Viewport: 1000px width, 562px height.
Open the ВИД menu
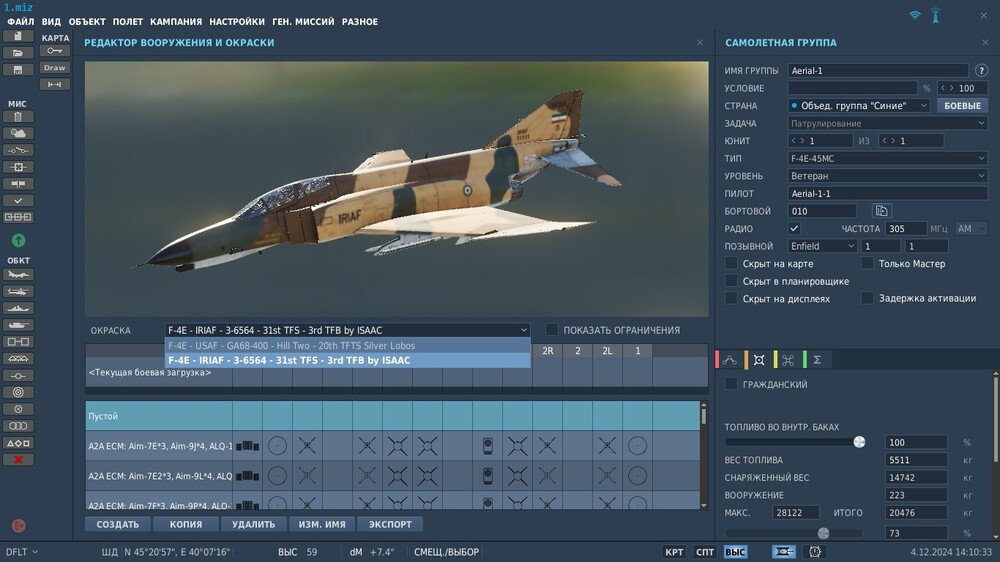[x=51, y=22]
